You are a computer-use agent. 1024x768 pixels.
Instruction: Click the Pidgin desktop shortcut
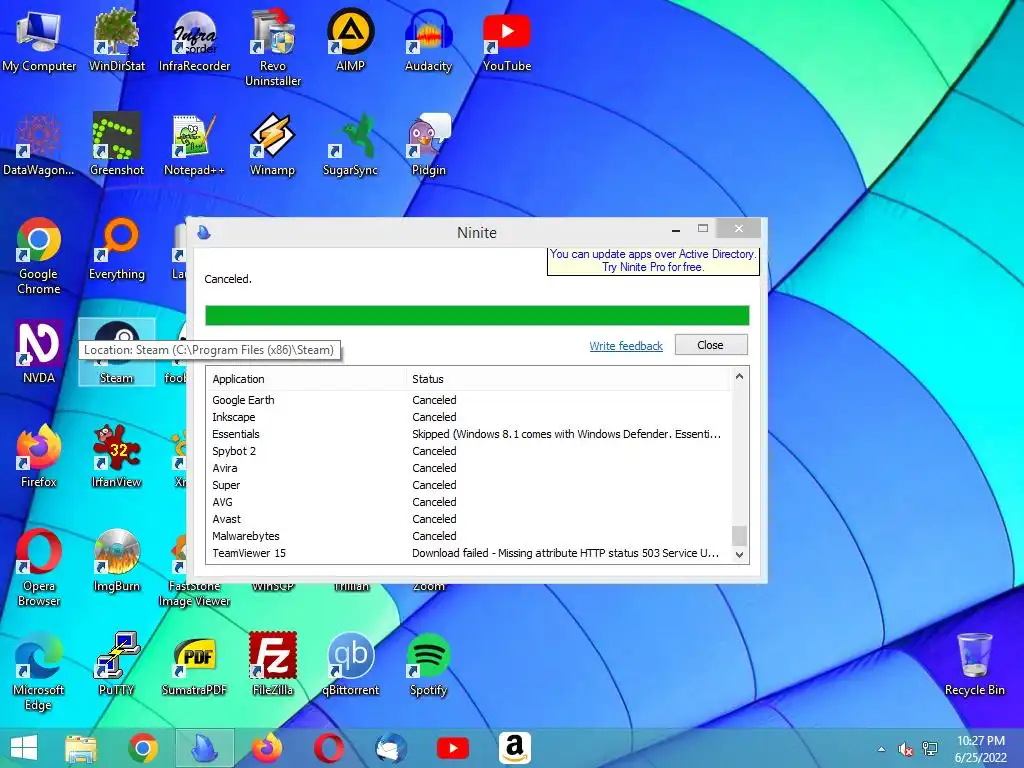click(428, 145)
